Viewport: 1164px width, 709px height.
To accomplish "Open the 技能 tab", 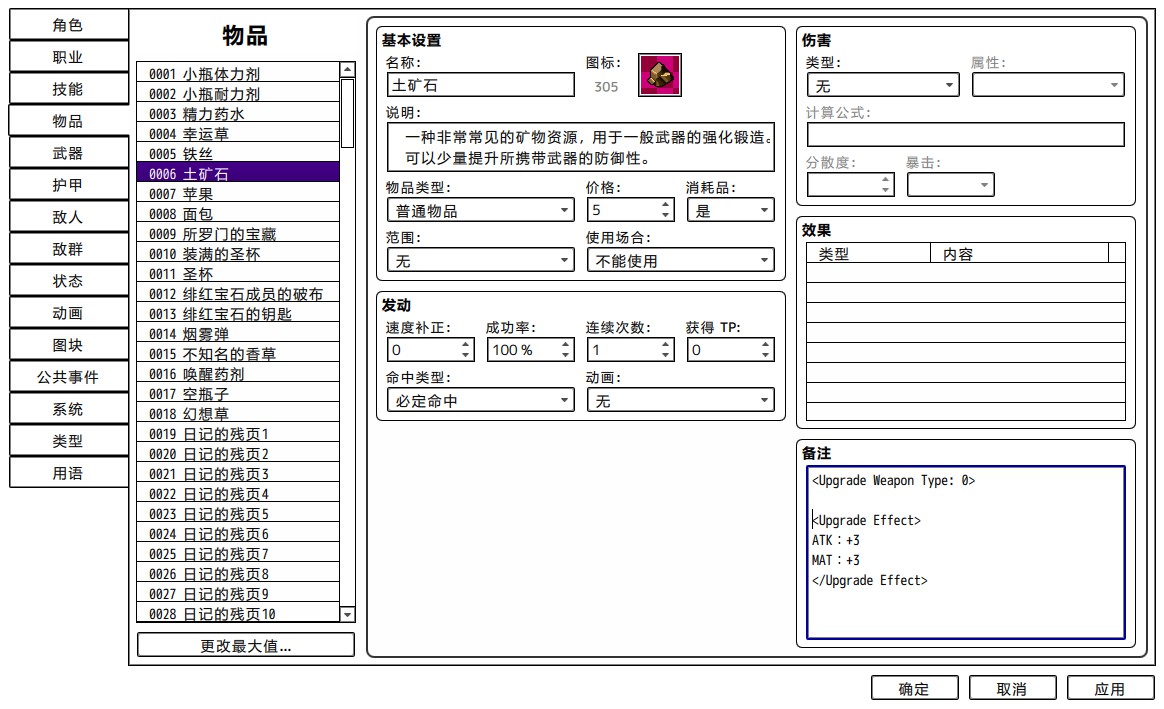I will click(x=68, y=89).
